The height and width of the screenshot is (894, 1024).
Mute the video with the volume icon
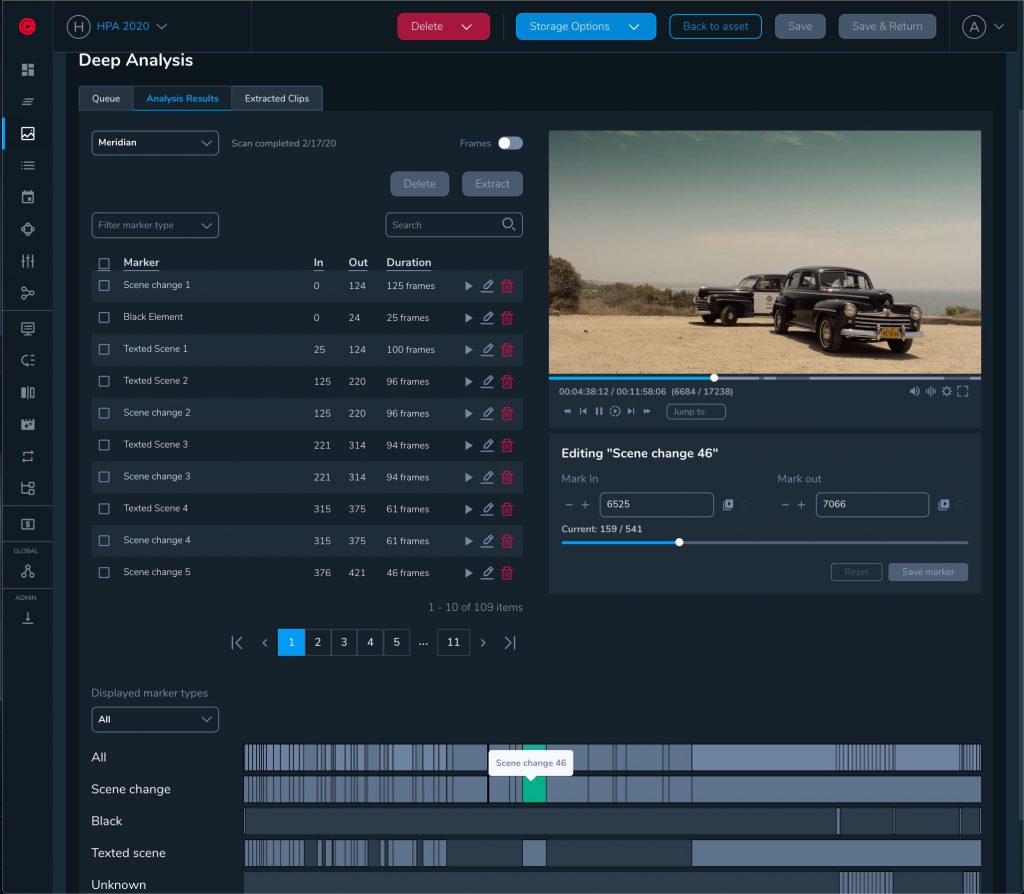click(x=914, y=391)
